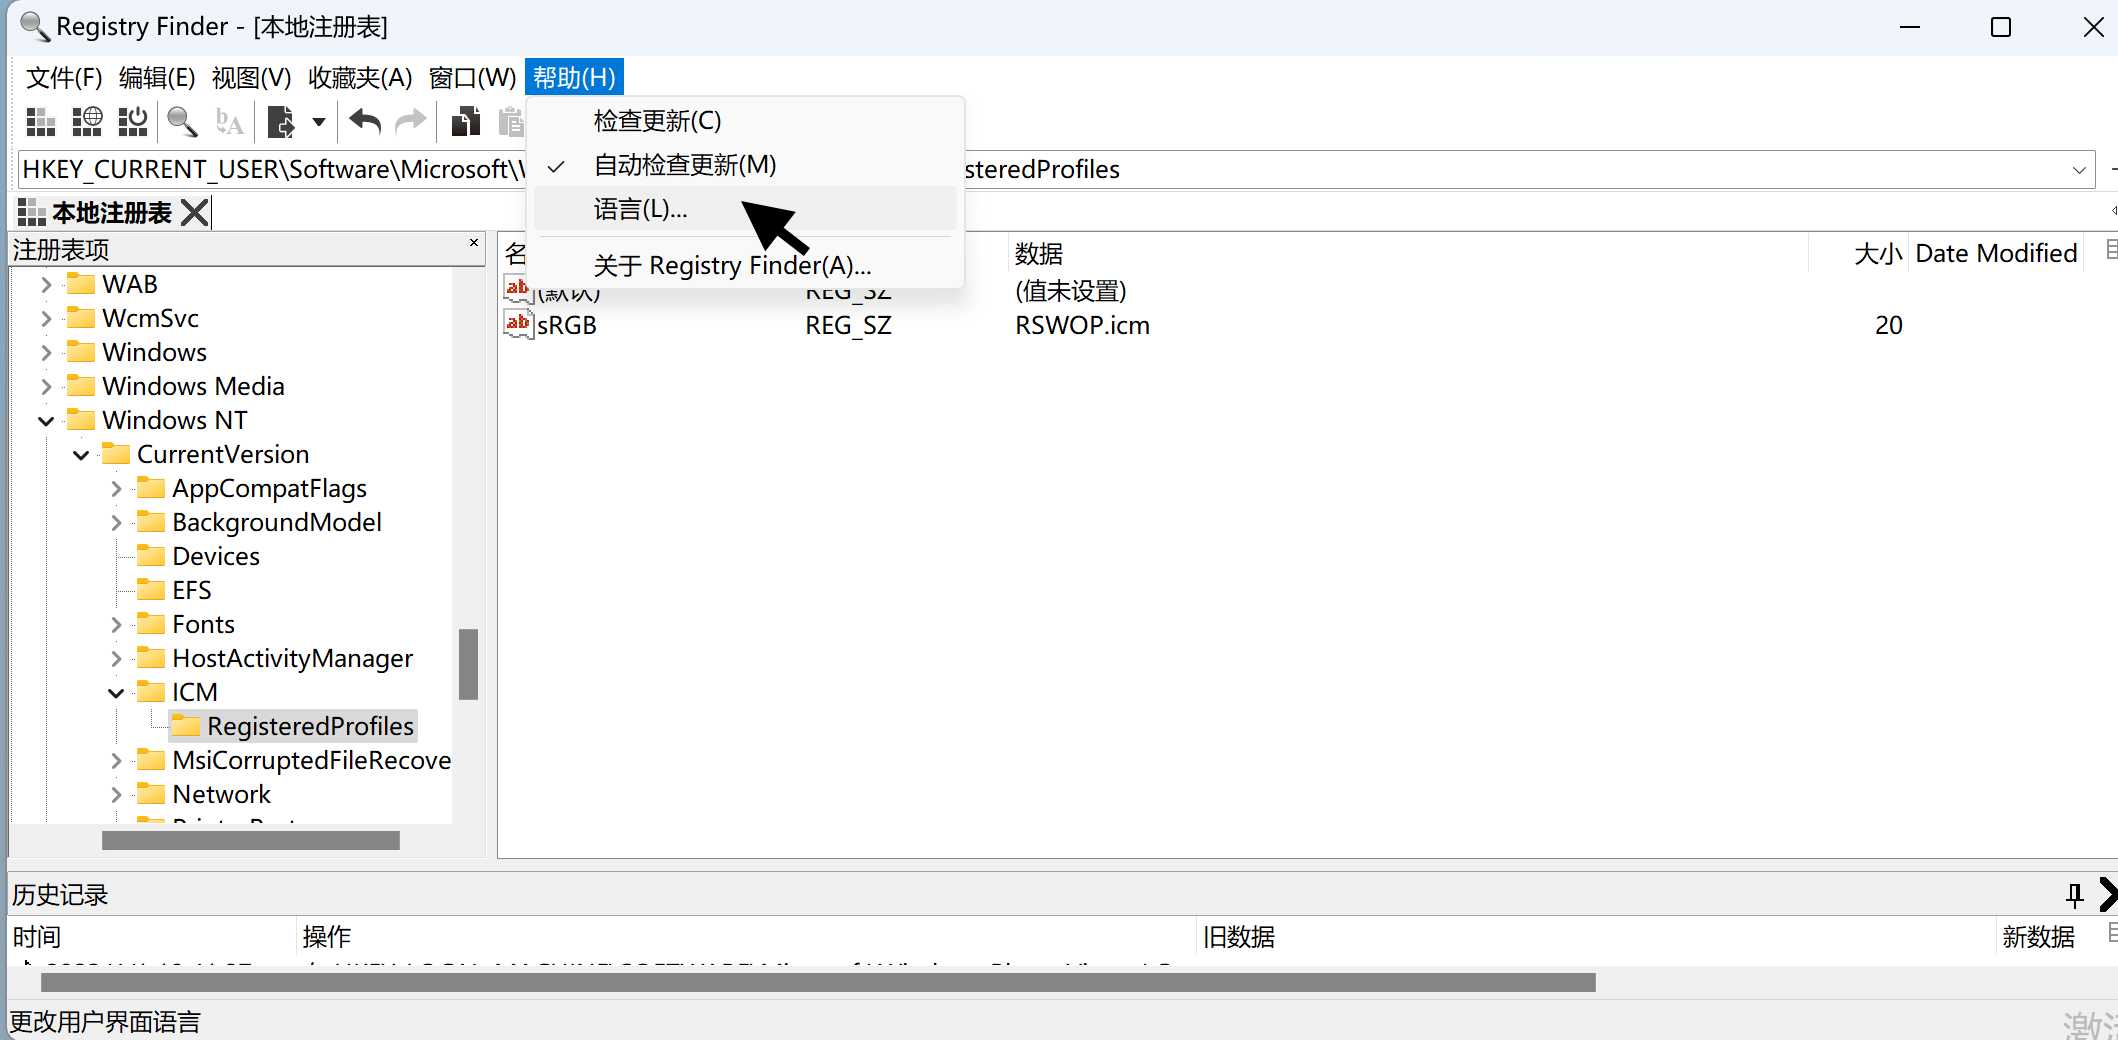Open the 编辑(E) menu
This screenshot has height=1040, width=2118.
point(157,77)
